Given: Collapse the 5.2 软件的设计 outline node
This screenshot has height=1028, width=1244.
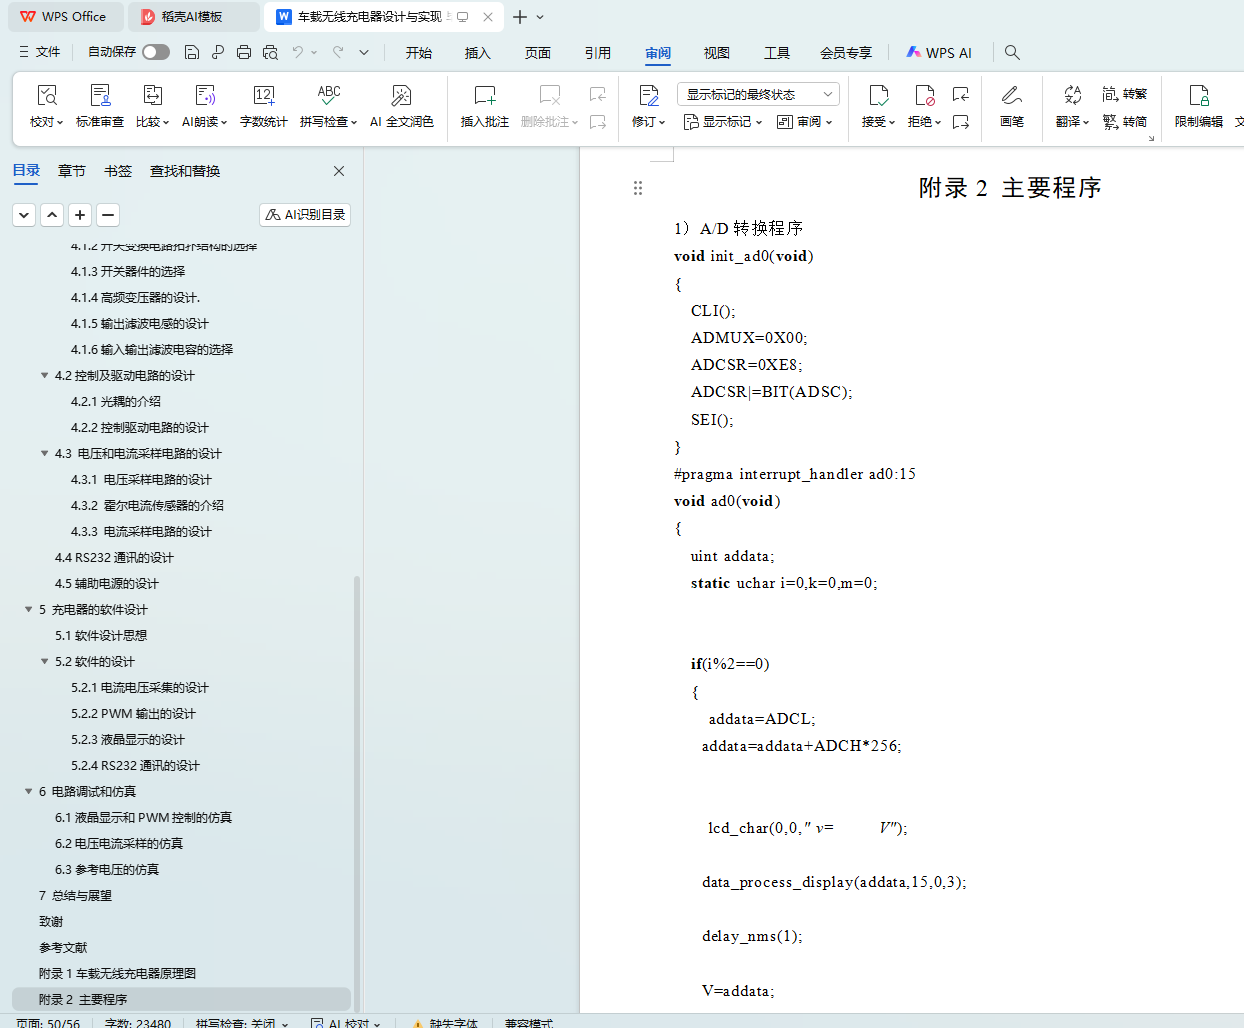Looking at the screenshot, I should 44,662.
